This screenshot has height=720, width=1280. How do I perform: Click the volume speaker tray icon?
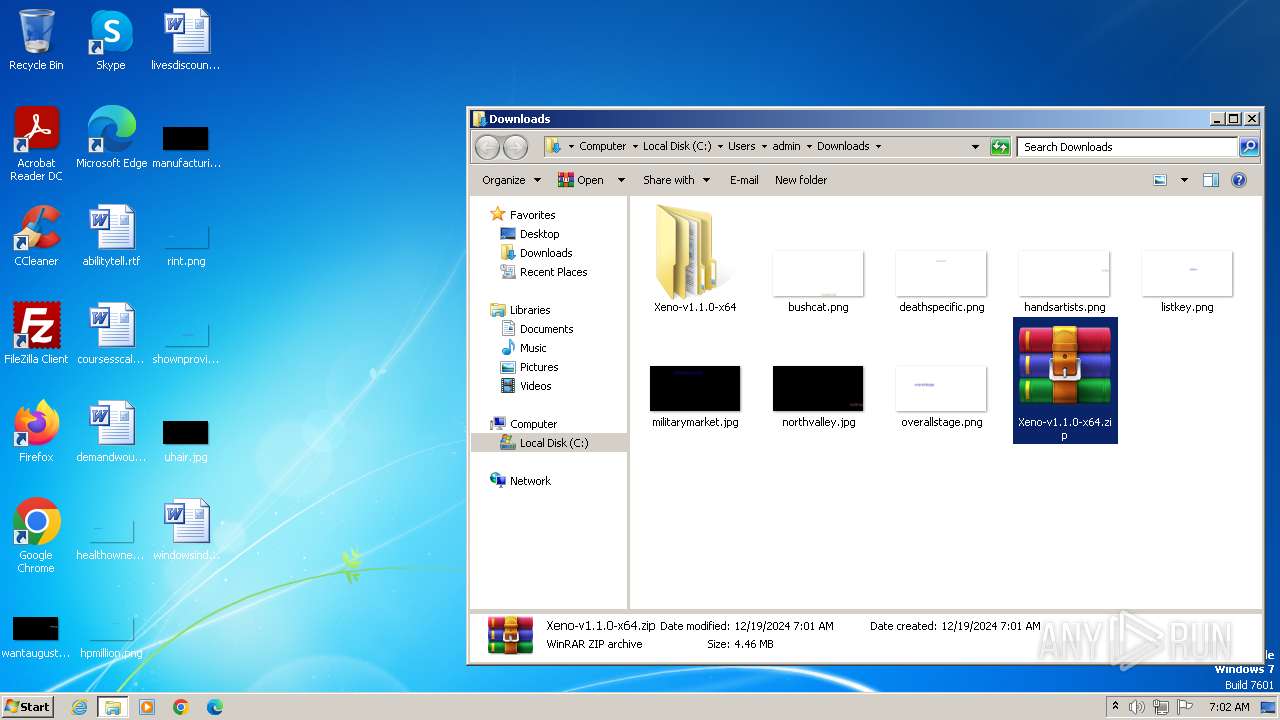[x=1137, y=707]
